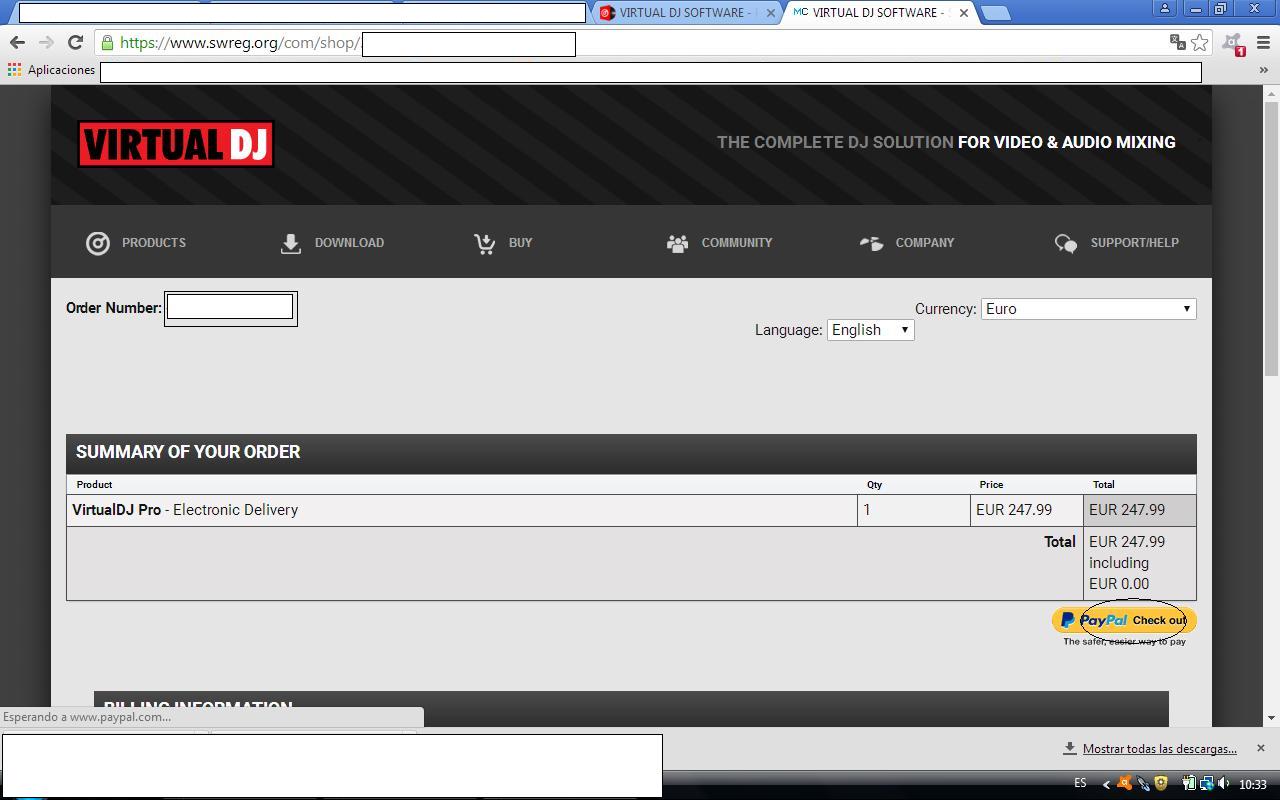Open the translate page icon

pos(1177,42)
